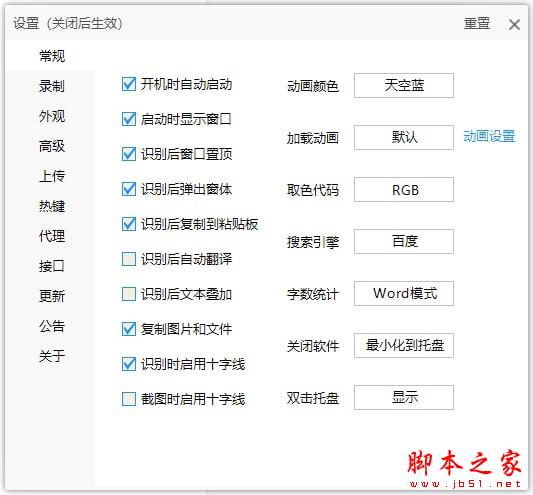Open the 上传 settings tab

pos(52,176)
